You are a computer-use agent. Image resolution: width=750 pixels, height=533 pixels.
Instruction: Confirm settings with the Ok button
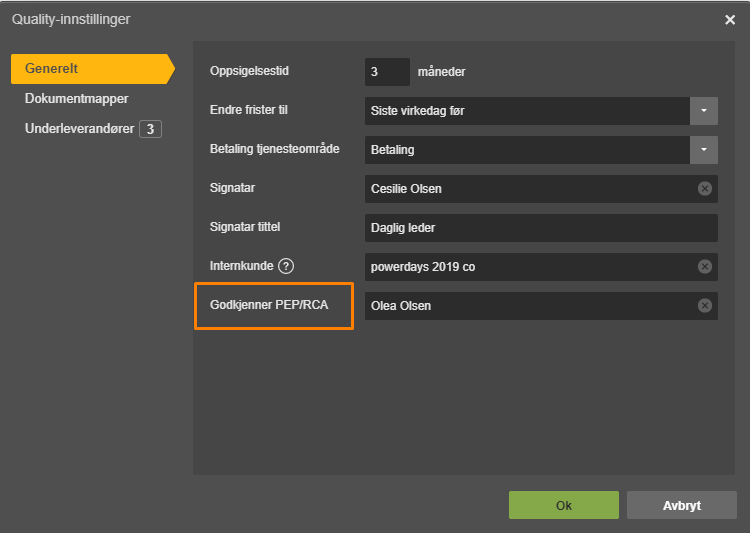[x=563, y=505]
